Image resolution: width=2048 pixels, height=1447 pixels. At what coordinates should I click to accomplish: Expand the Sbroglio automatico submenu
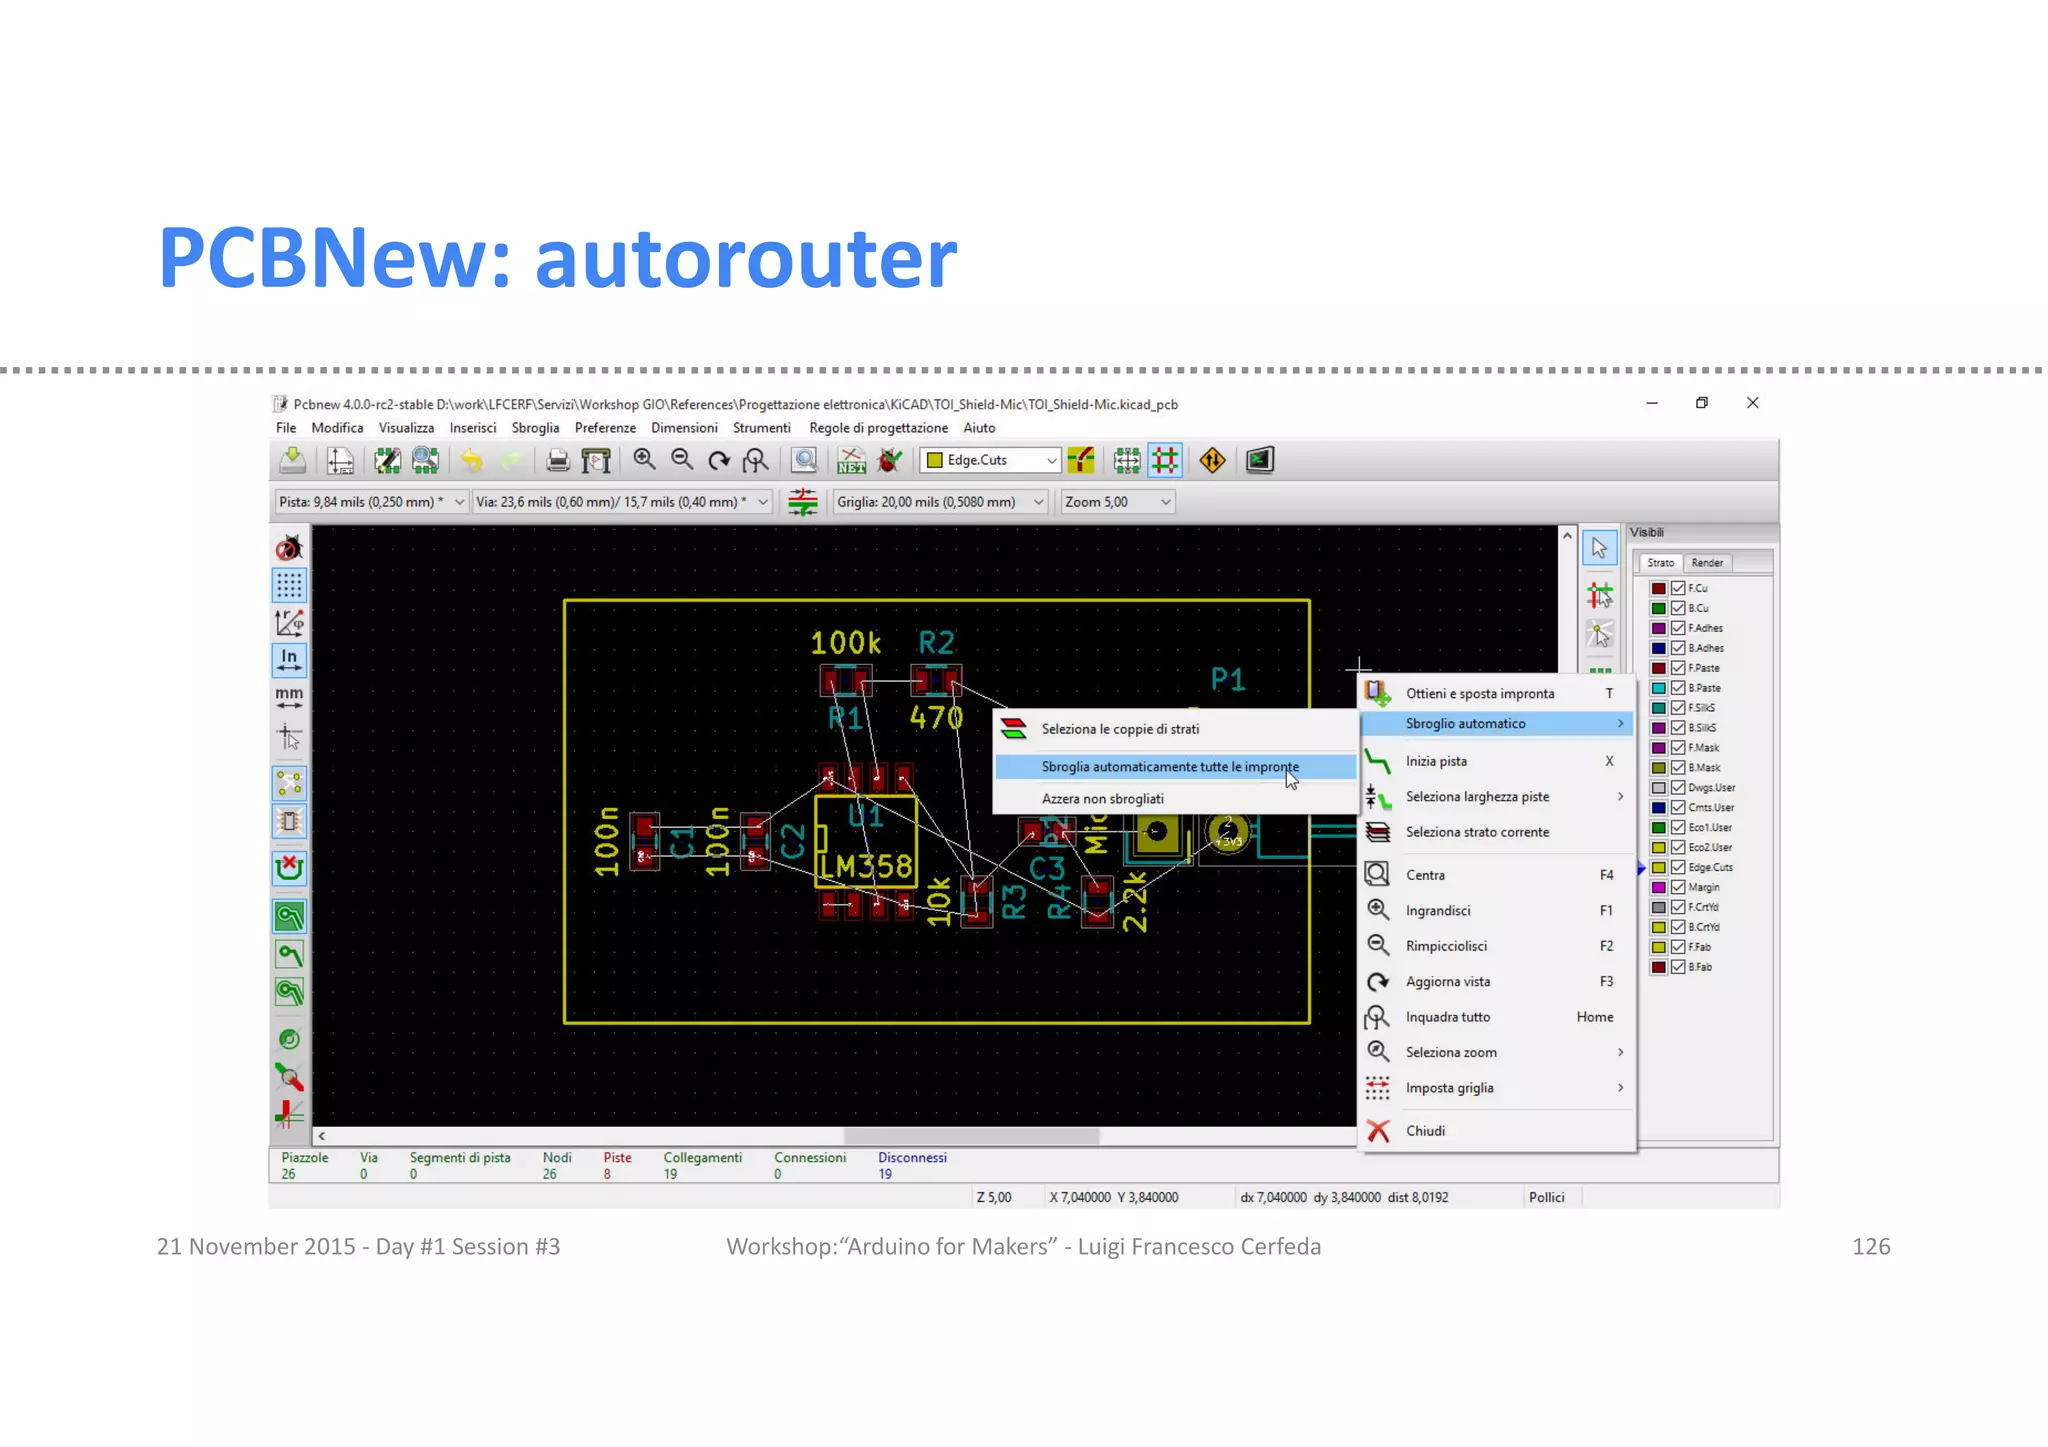(x=1497, y=723)
